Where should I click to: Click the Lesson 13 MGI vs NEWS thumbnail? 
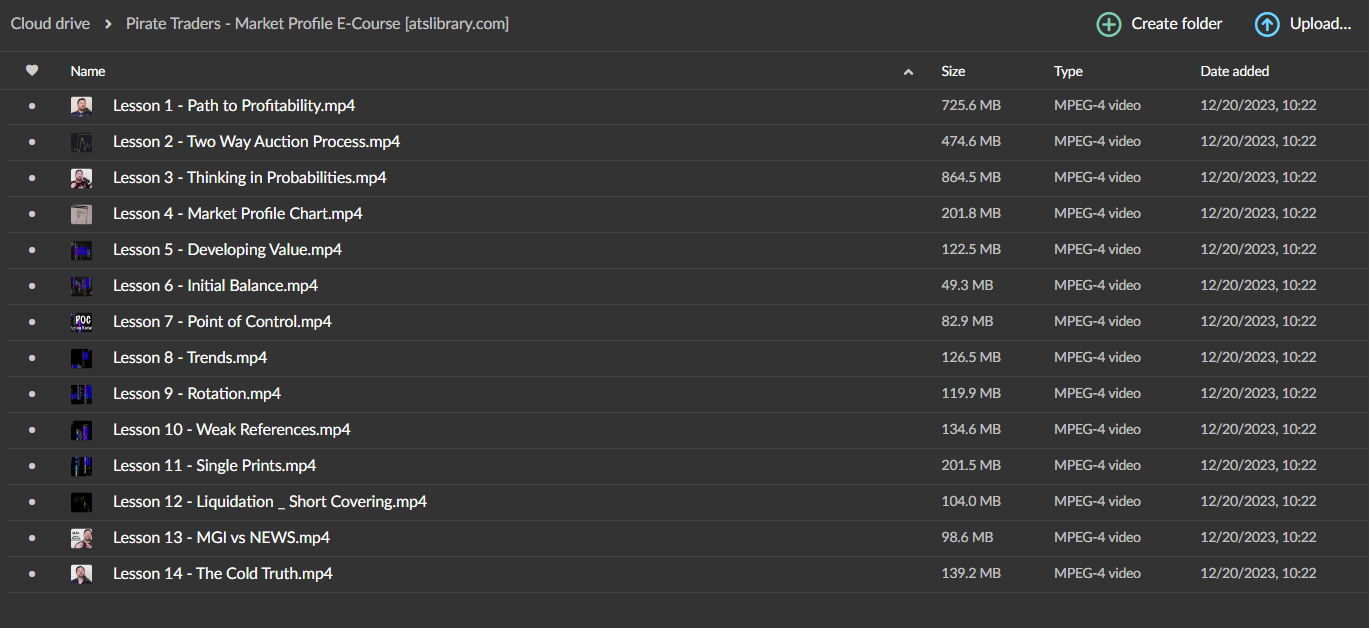81,538
